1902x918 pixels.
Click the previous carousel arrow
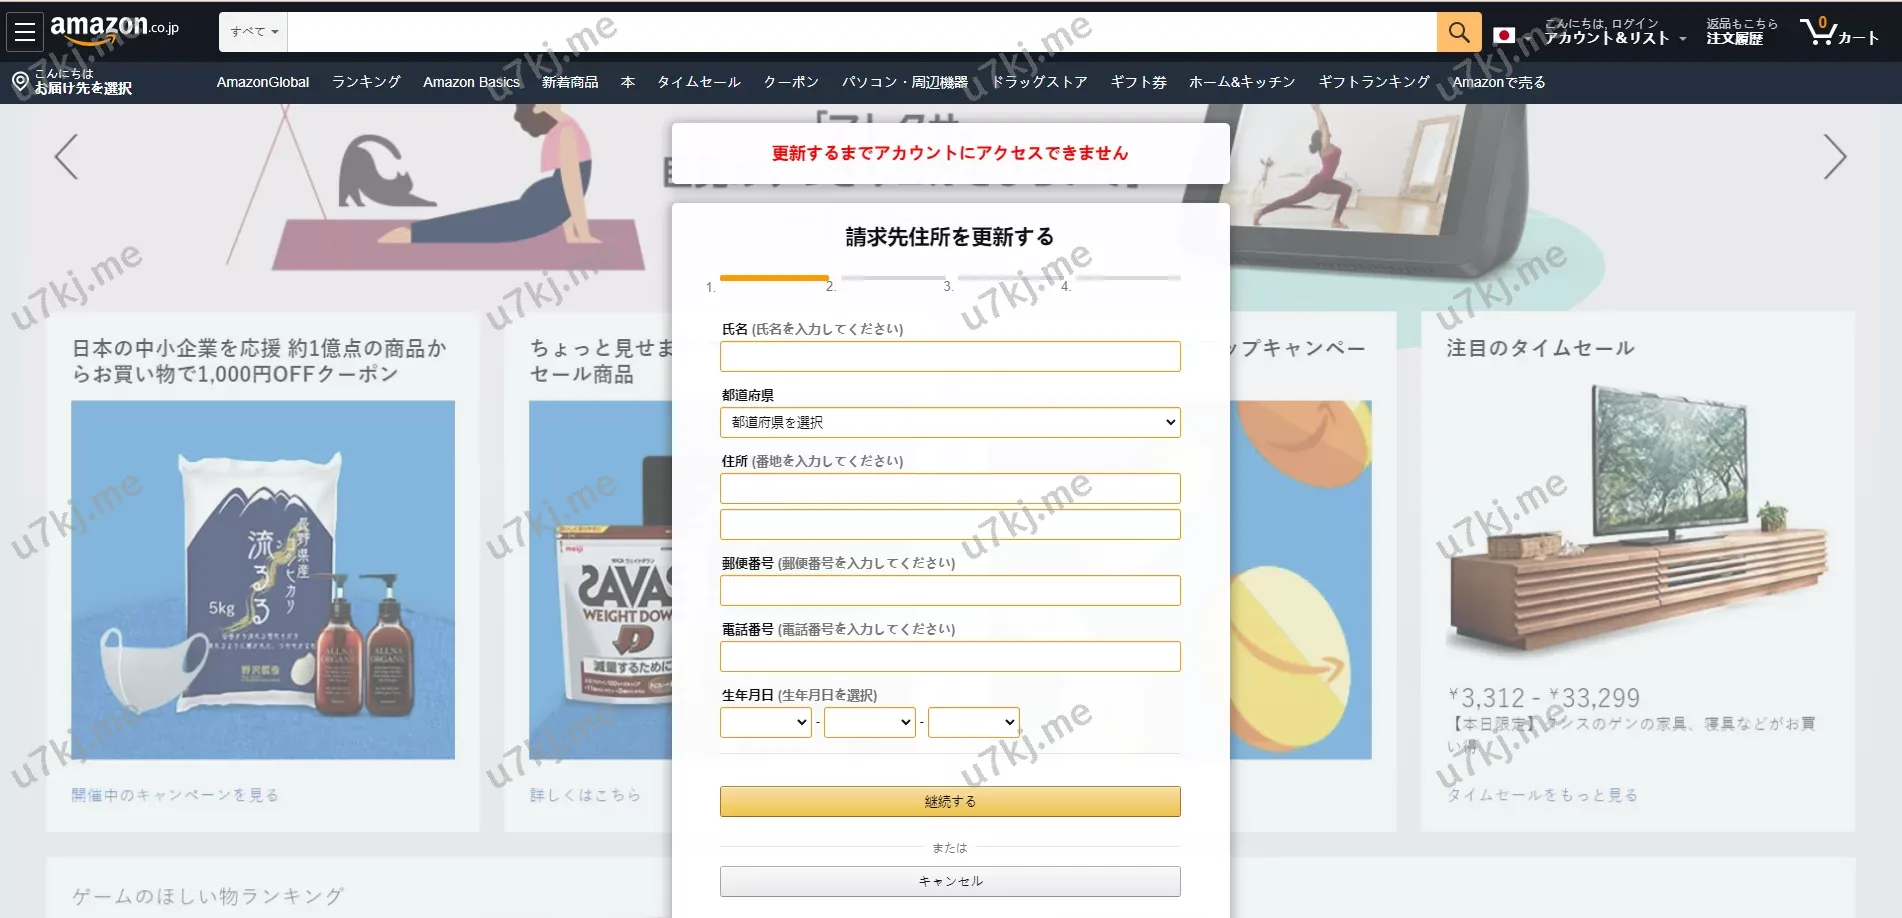66,157
